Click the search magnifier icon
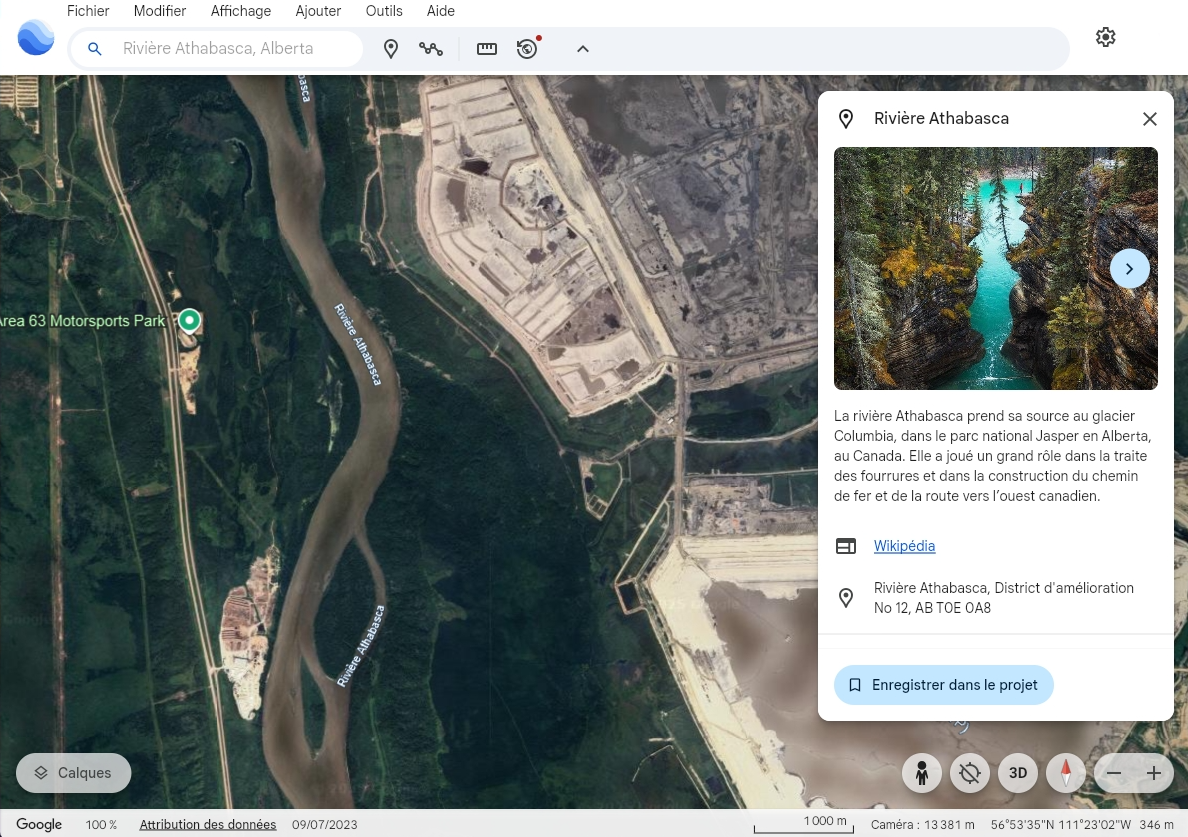This screenshot has height=837, width=1188. pos(95,48)
